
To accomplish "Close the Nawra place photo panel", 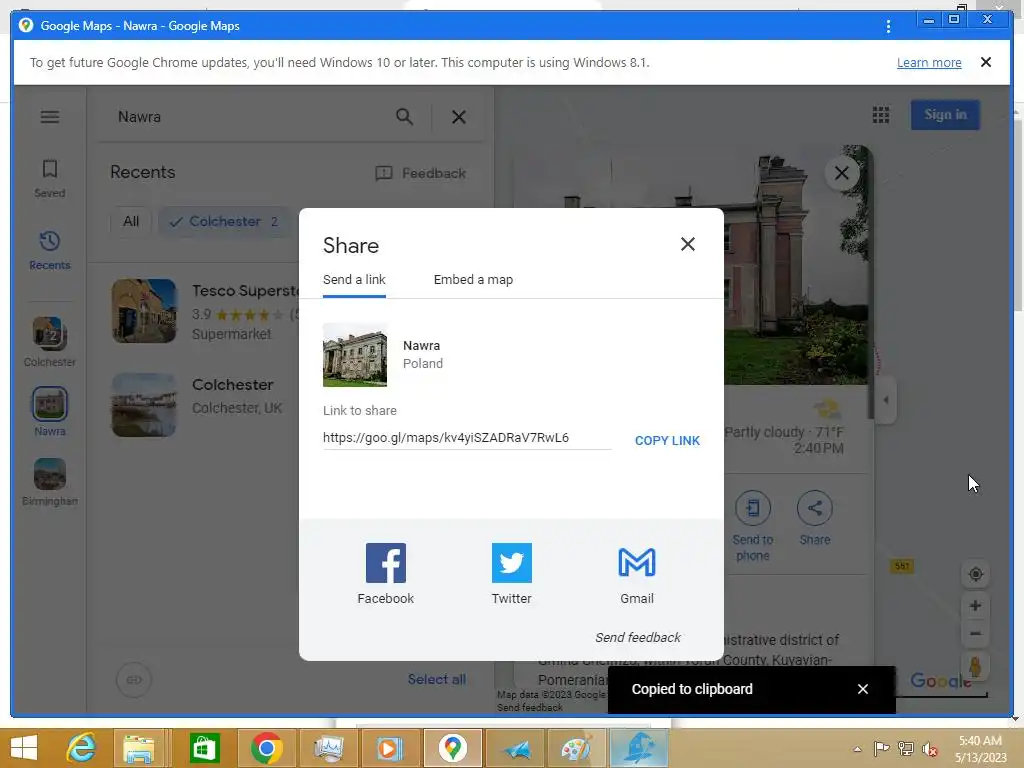I will (x=841, y=173).
